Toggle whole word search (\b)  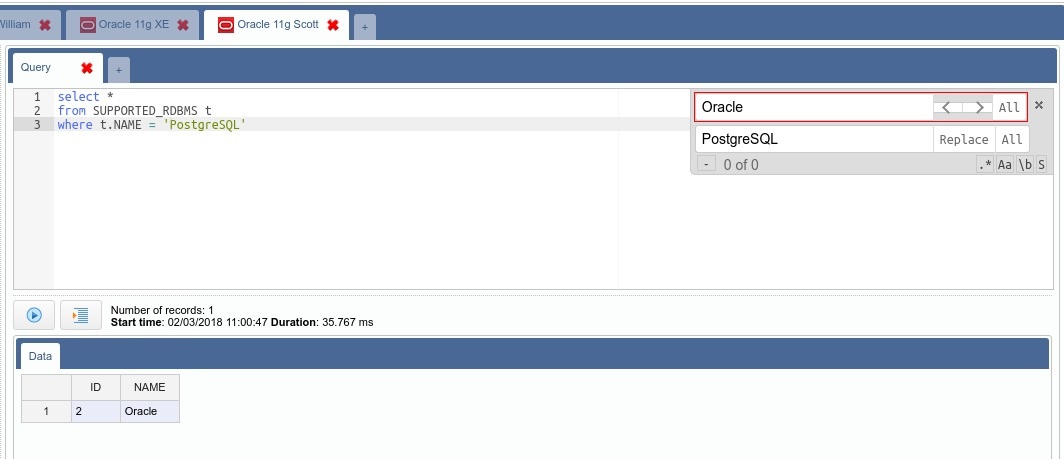(1025, 165)
